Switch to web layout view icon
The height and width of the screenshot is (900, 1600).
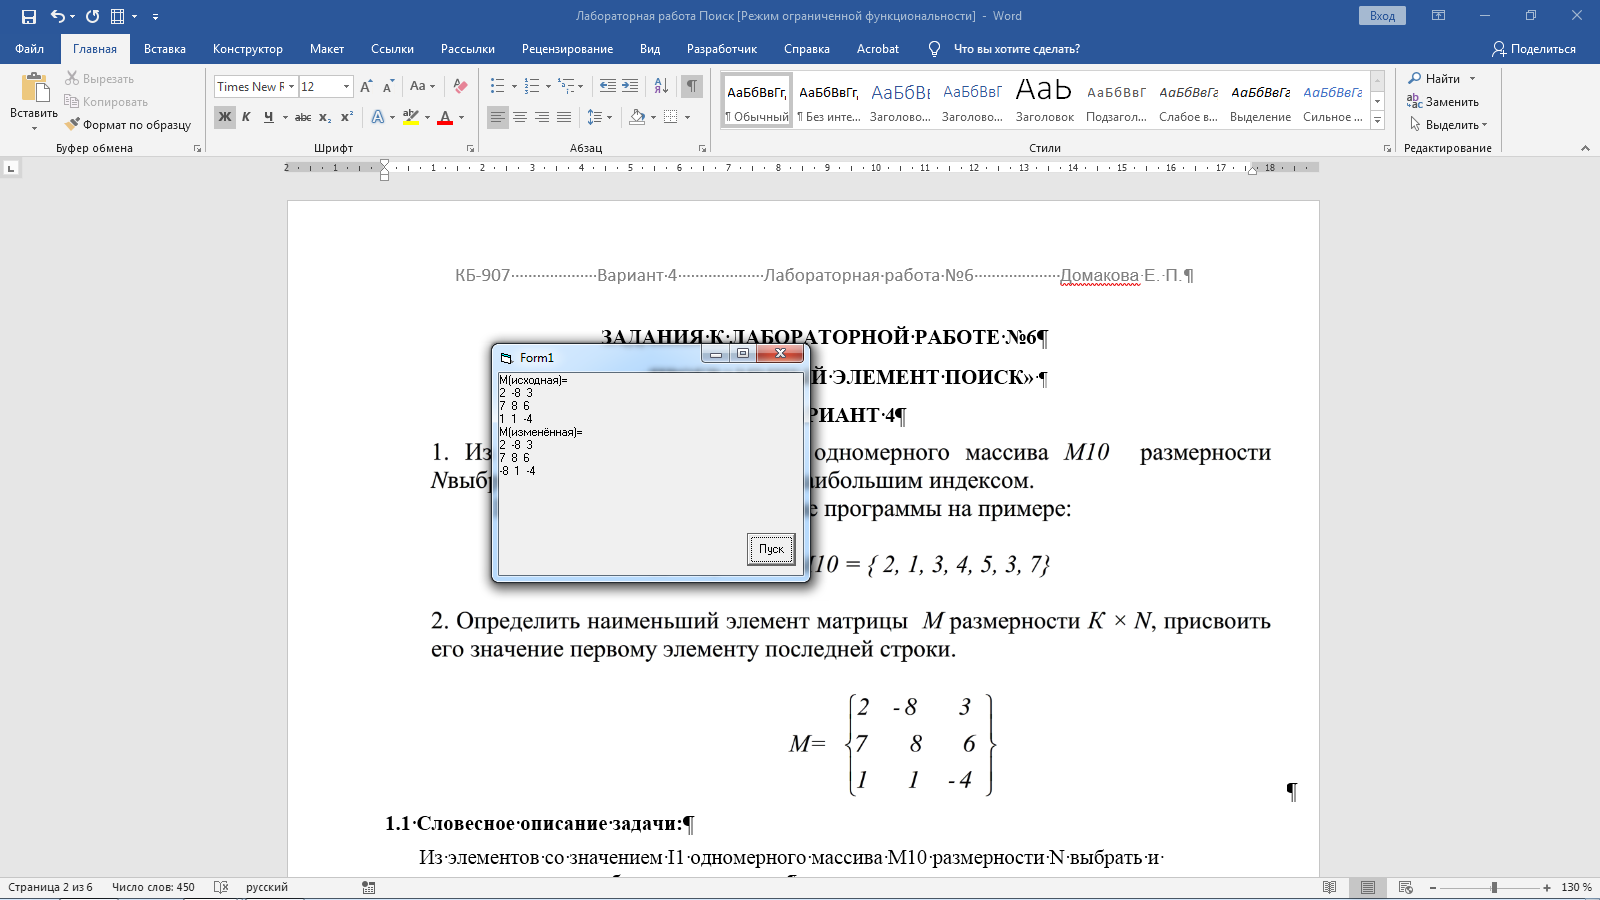[x=1405, y=887]
